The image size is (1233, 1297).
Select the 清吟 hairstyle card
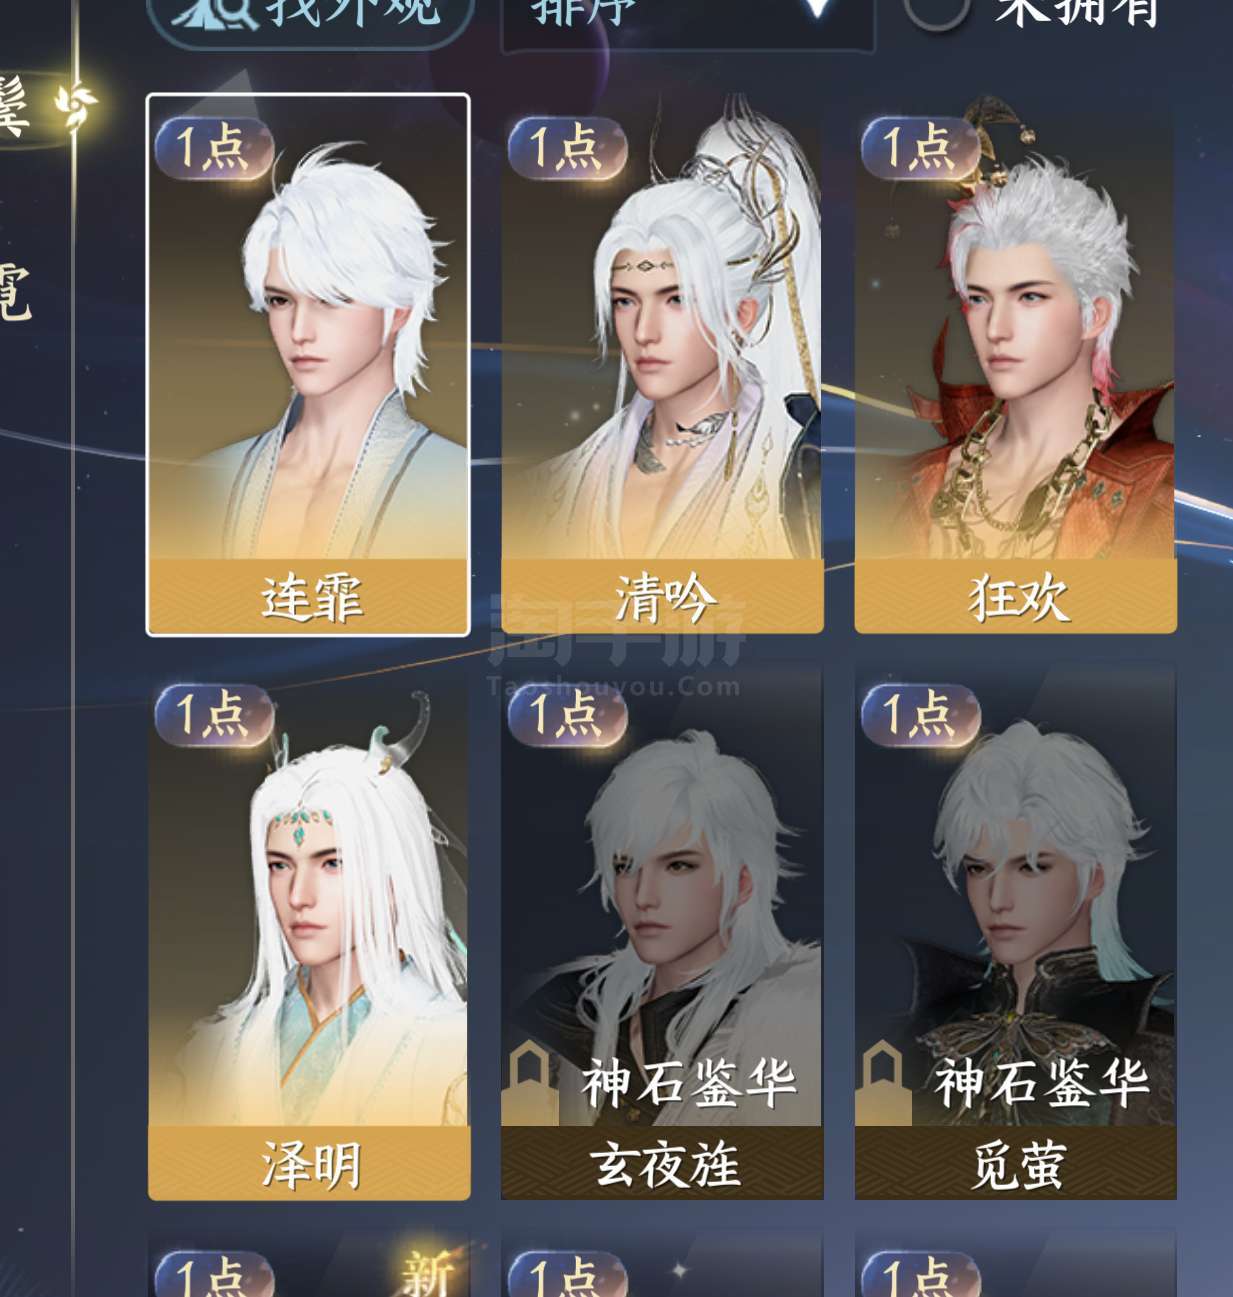coord(662,365)
